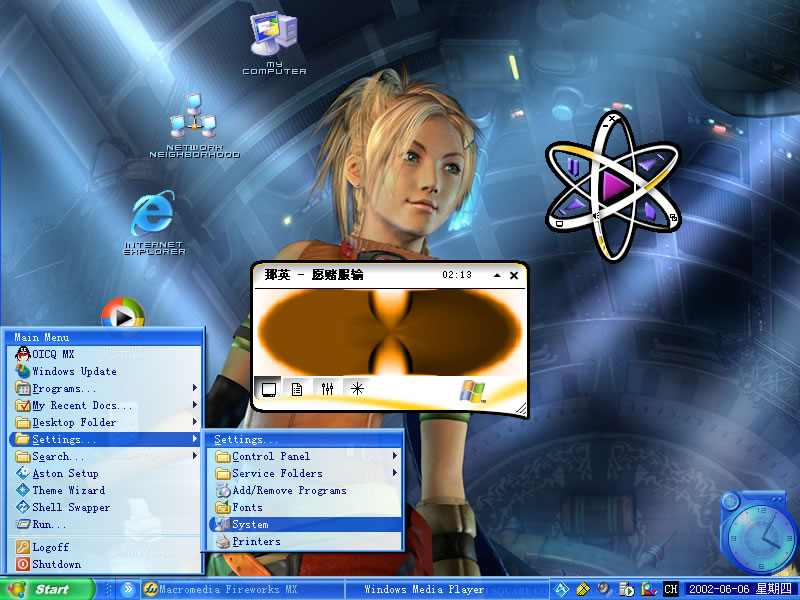Collapse player using the up-arrow button
The width and height of the screenshot is (800, 600).
click(x=496, y=275)
